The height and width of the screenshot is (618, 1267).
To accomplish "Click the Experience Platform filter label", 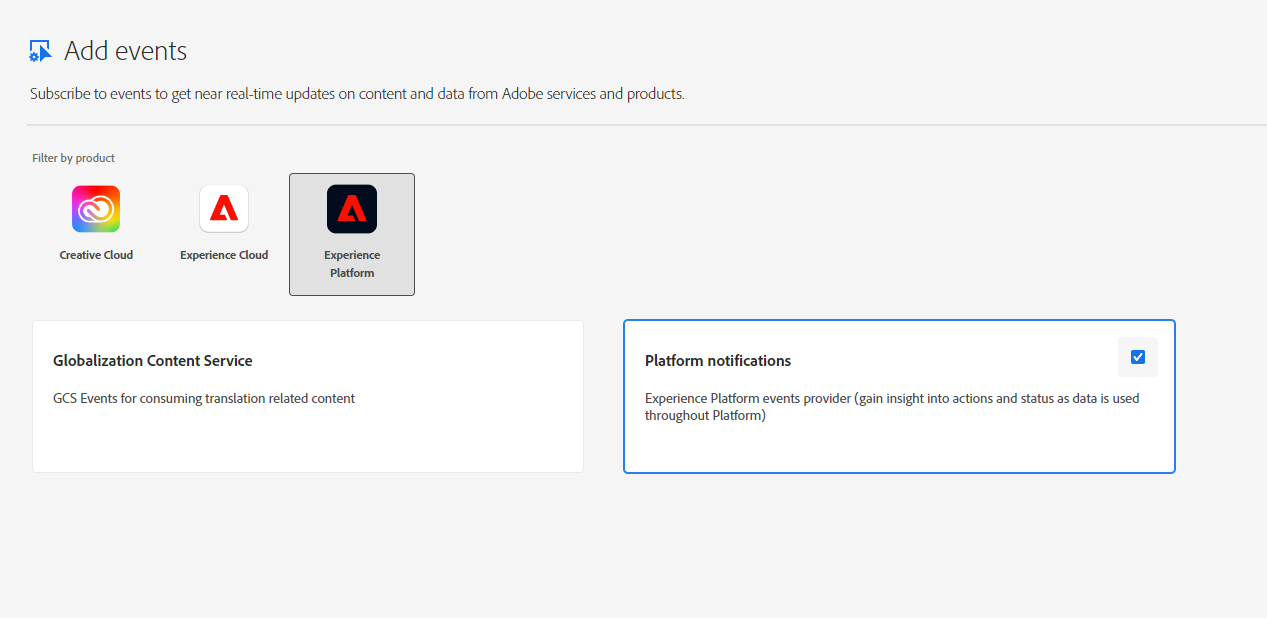I will click(352, 264).
